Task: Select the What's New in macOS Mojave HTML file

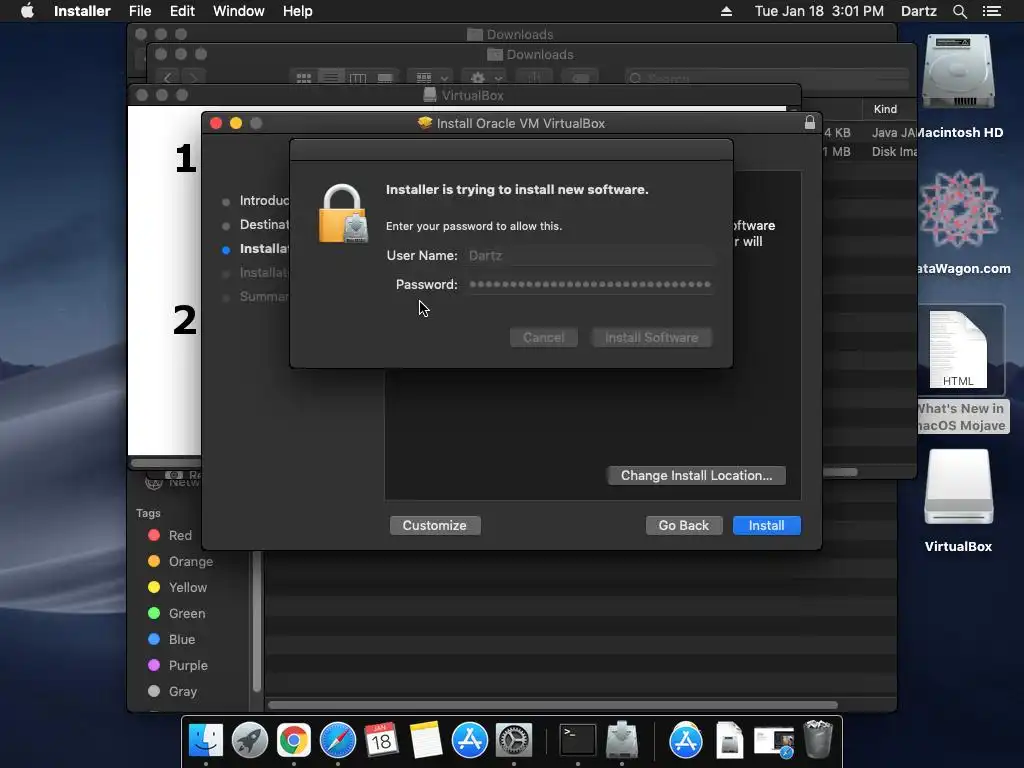Action: (x=958, y=349)
